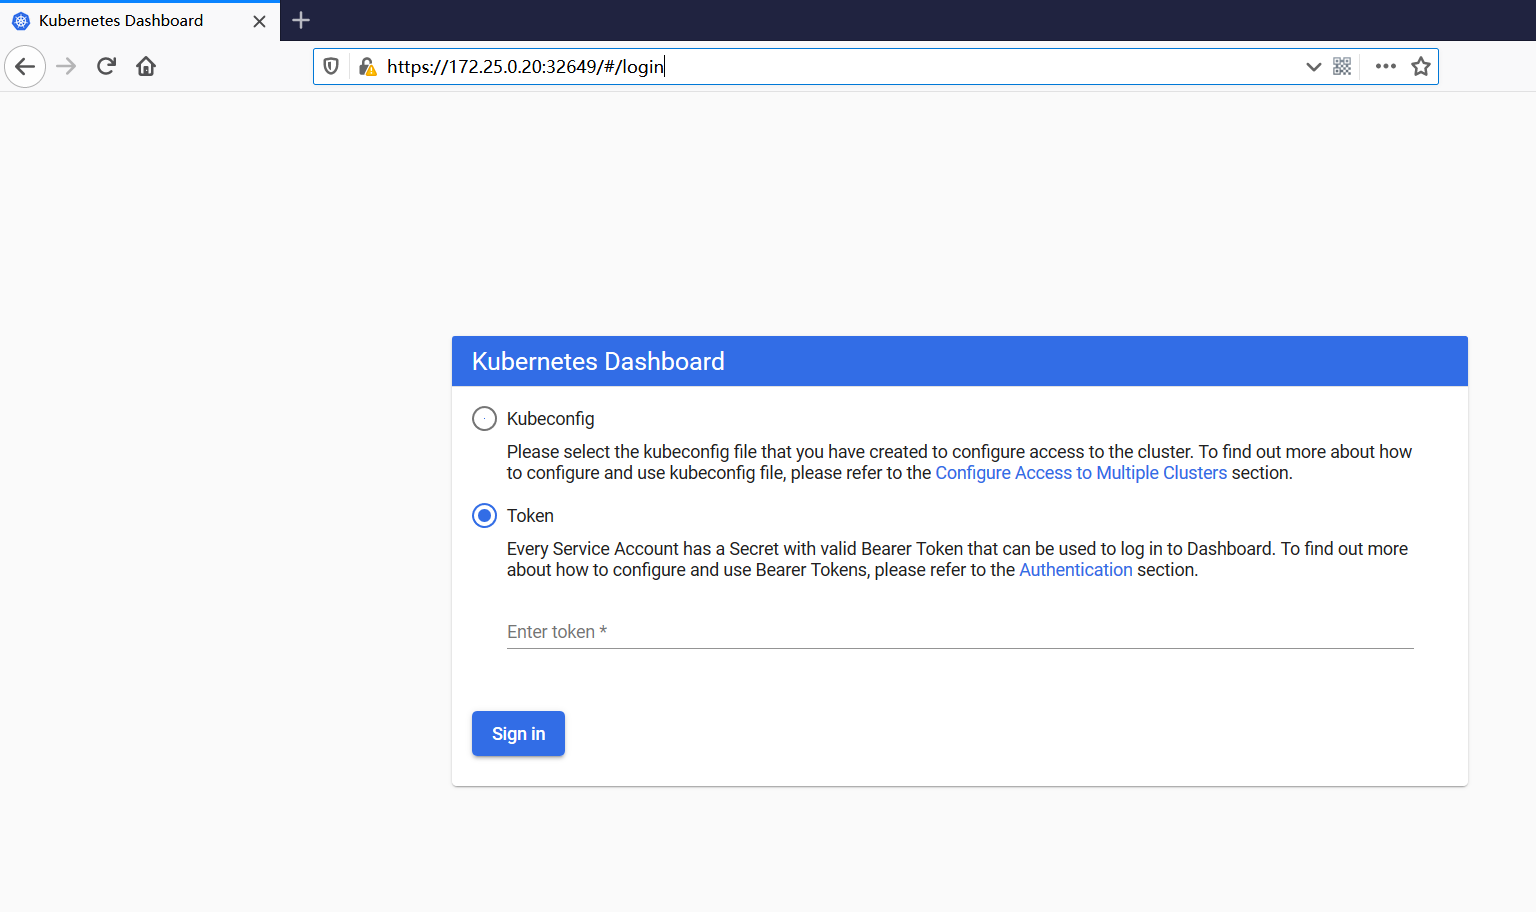Click the Kubernetes favicon on the tab

coord(20,21)
